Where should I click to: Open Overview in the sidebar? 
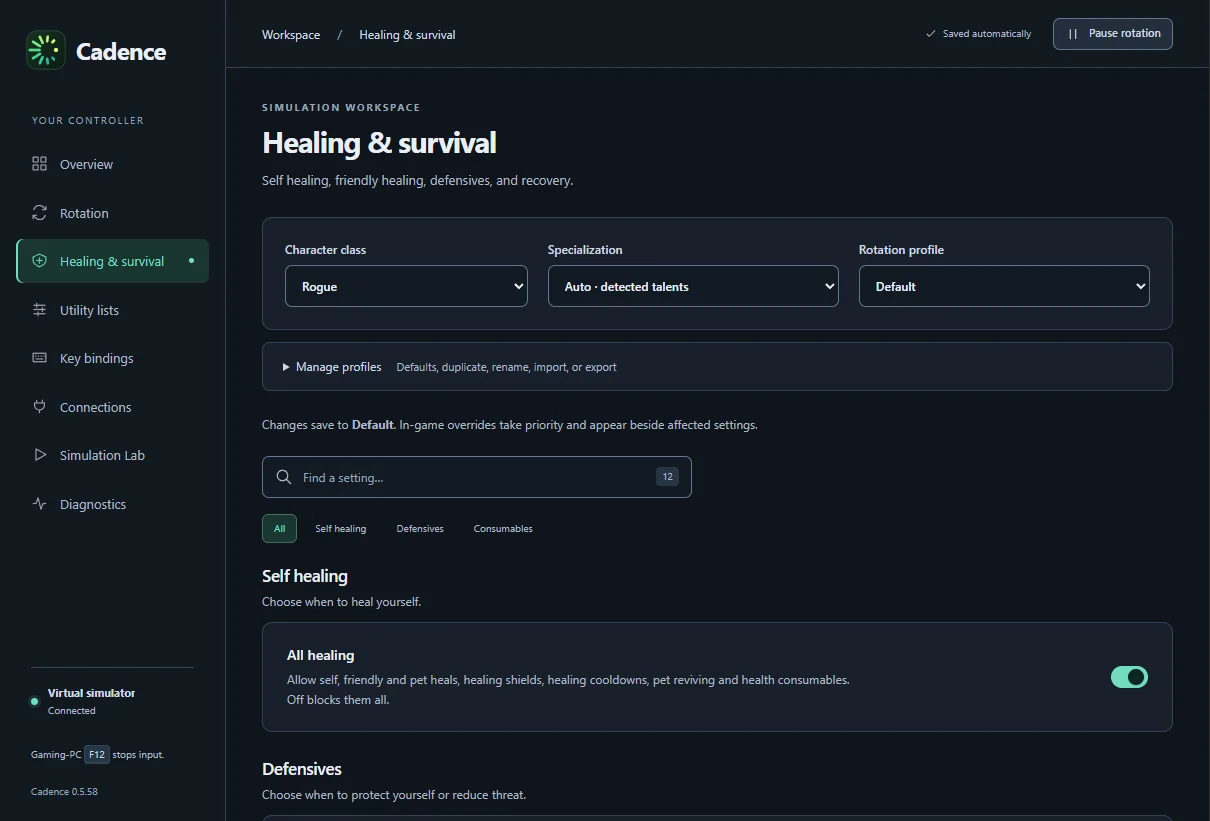point(112,164)
